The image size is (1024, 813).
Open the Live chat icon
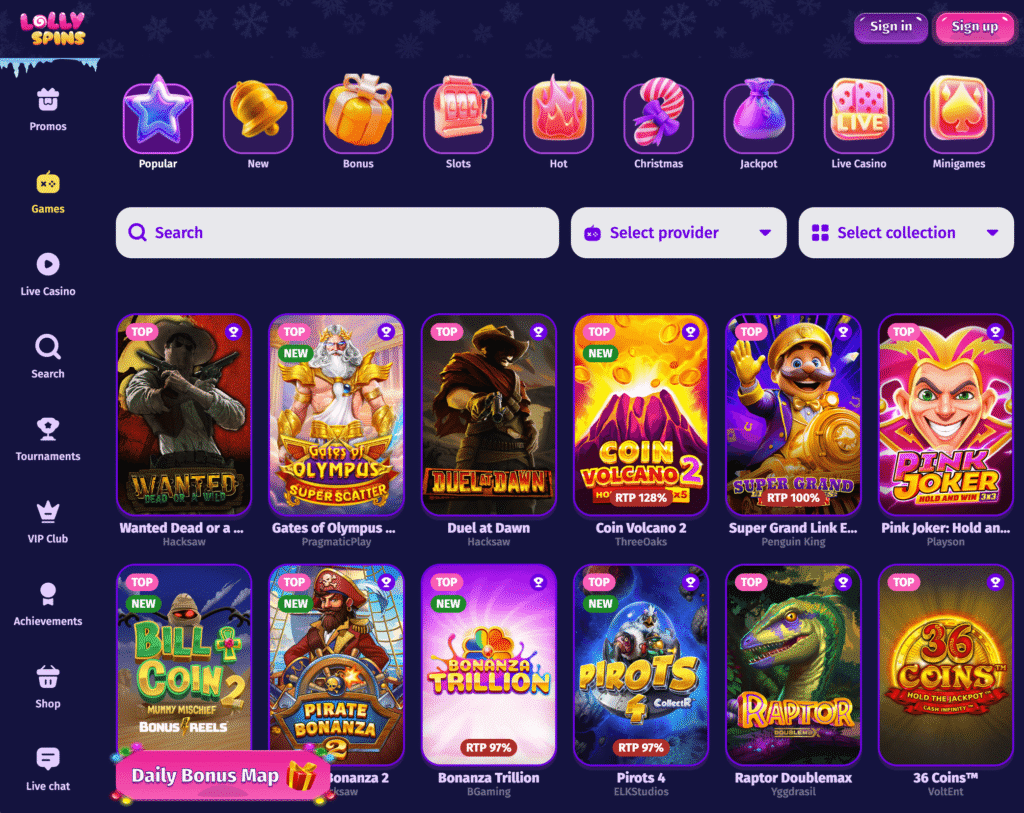coord(48,759)
